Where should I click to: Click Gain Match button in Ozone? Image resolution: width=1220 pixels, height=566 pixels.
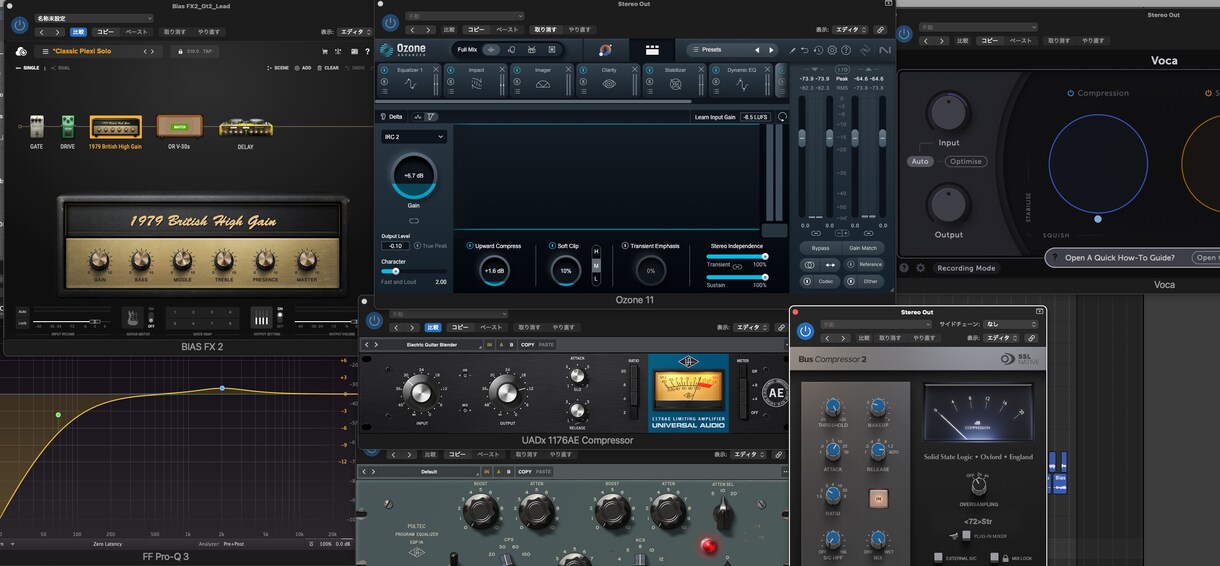point(863,247)
